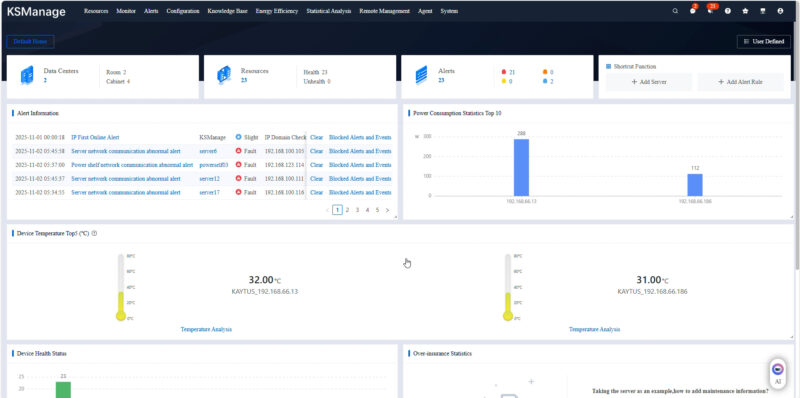Click the help question mark icon
The image size is (800, 398).
click(x=728, y=11)
